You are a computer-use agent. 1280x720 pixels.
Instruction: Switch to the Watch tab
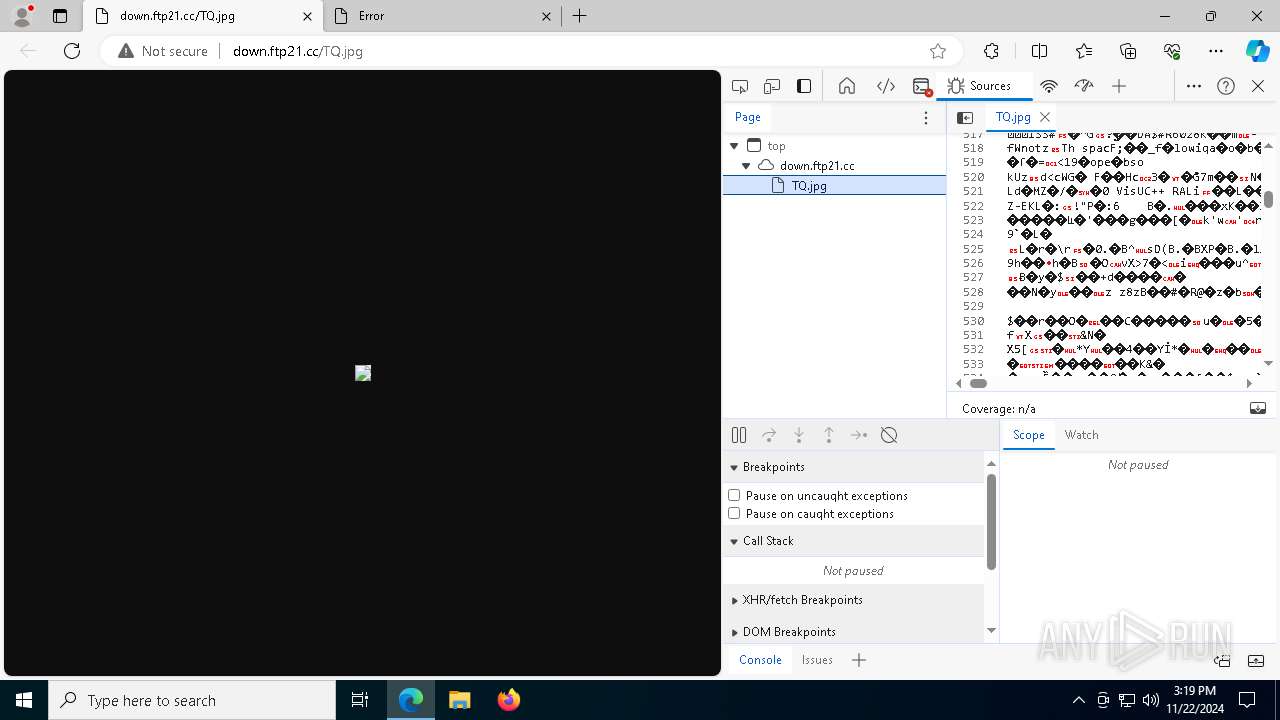pos(1081,435)
